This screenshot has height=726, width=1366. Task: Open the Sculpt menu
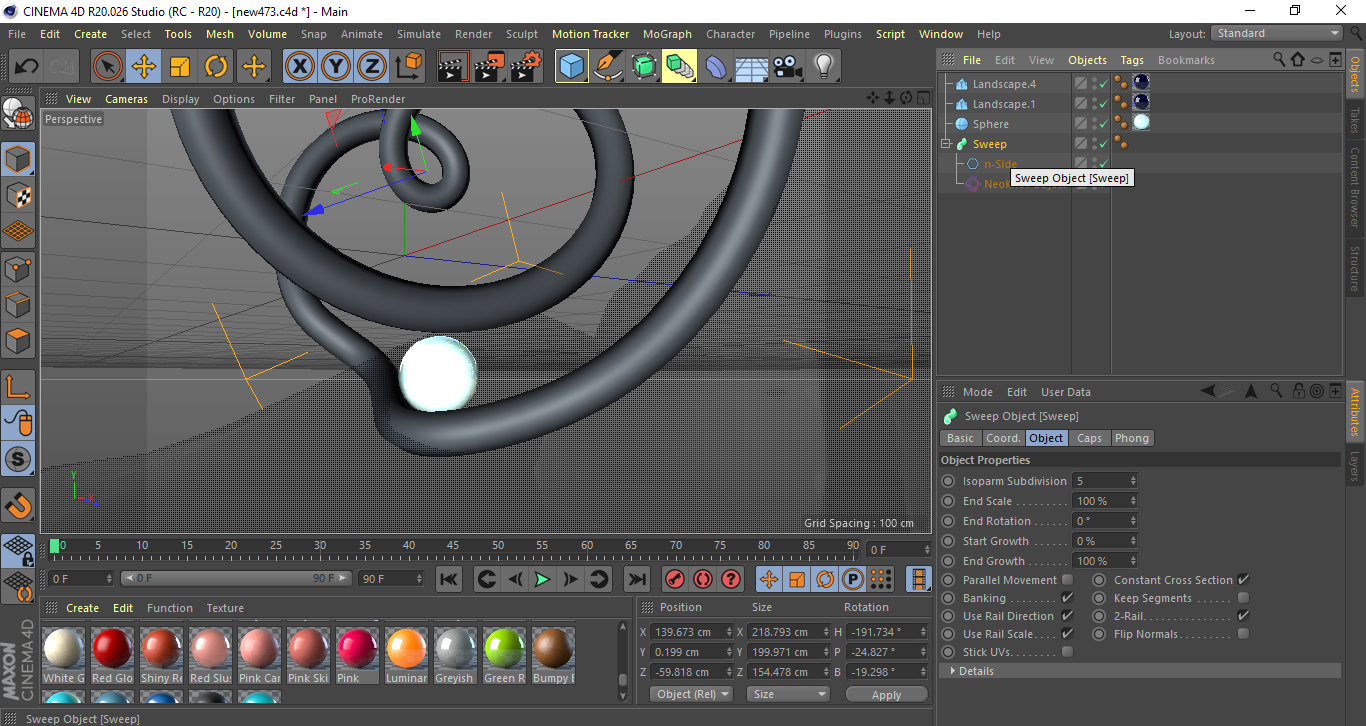(x=522, y=34)
